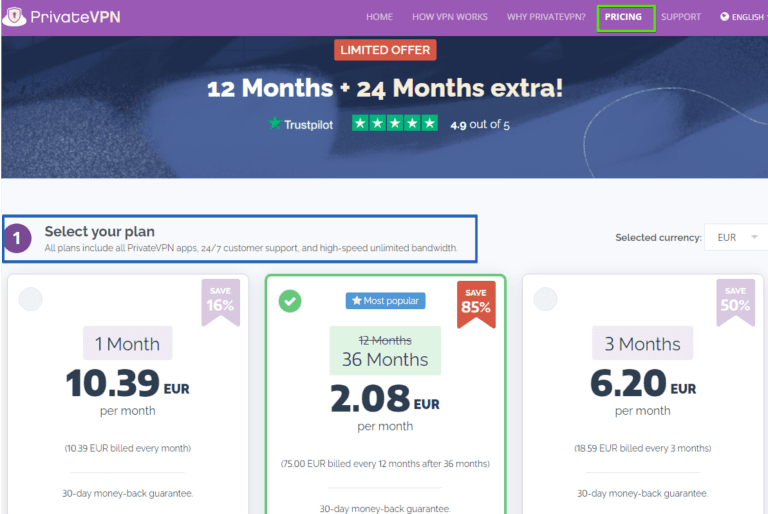Viewport: 768px width, 514px height.
Task: Go to the Support page
Action: click(681, 17)
